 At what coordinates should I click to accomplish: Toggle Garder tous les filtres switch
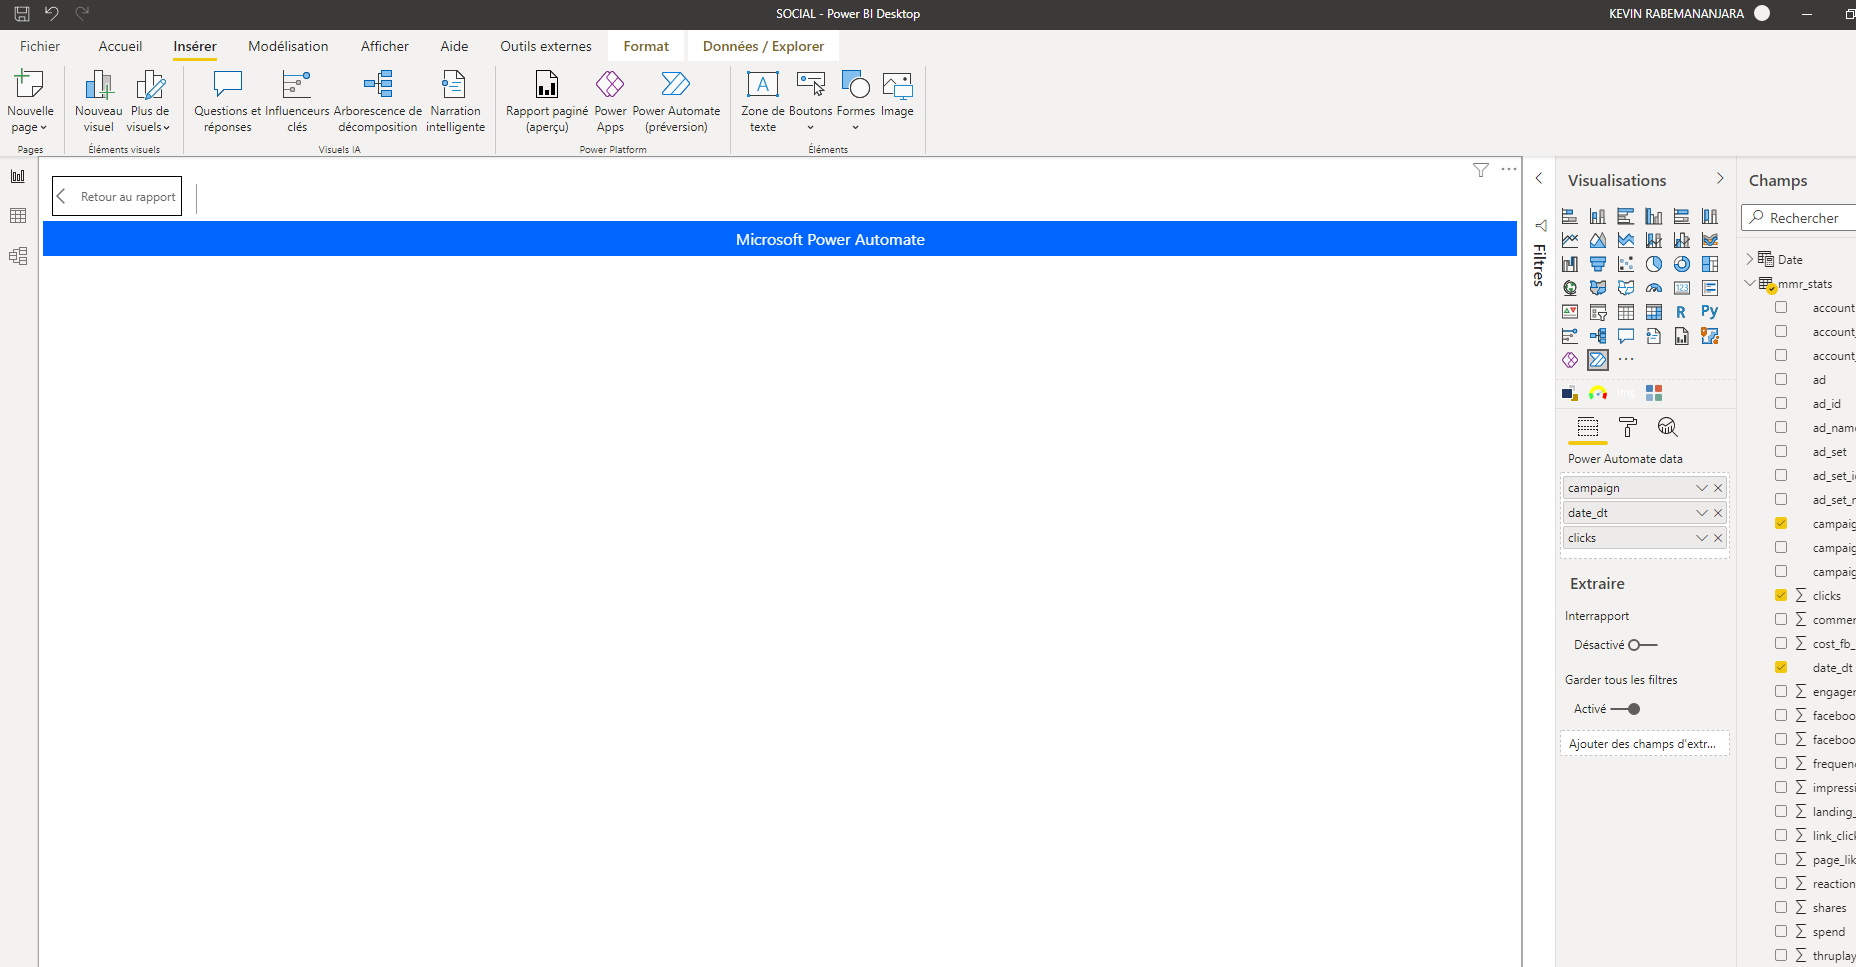(x=1626, y=709)
